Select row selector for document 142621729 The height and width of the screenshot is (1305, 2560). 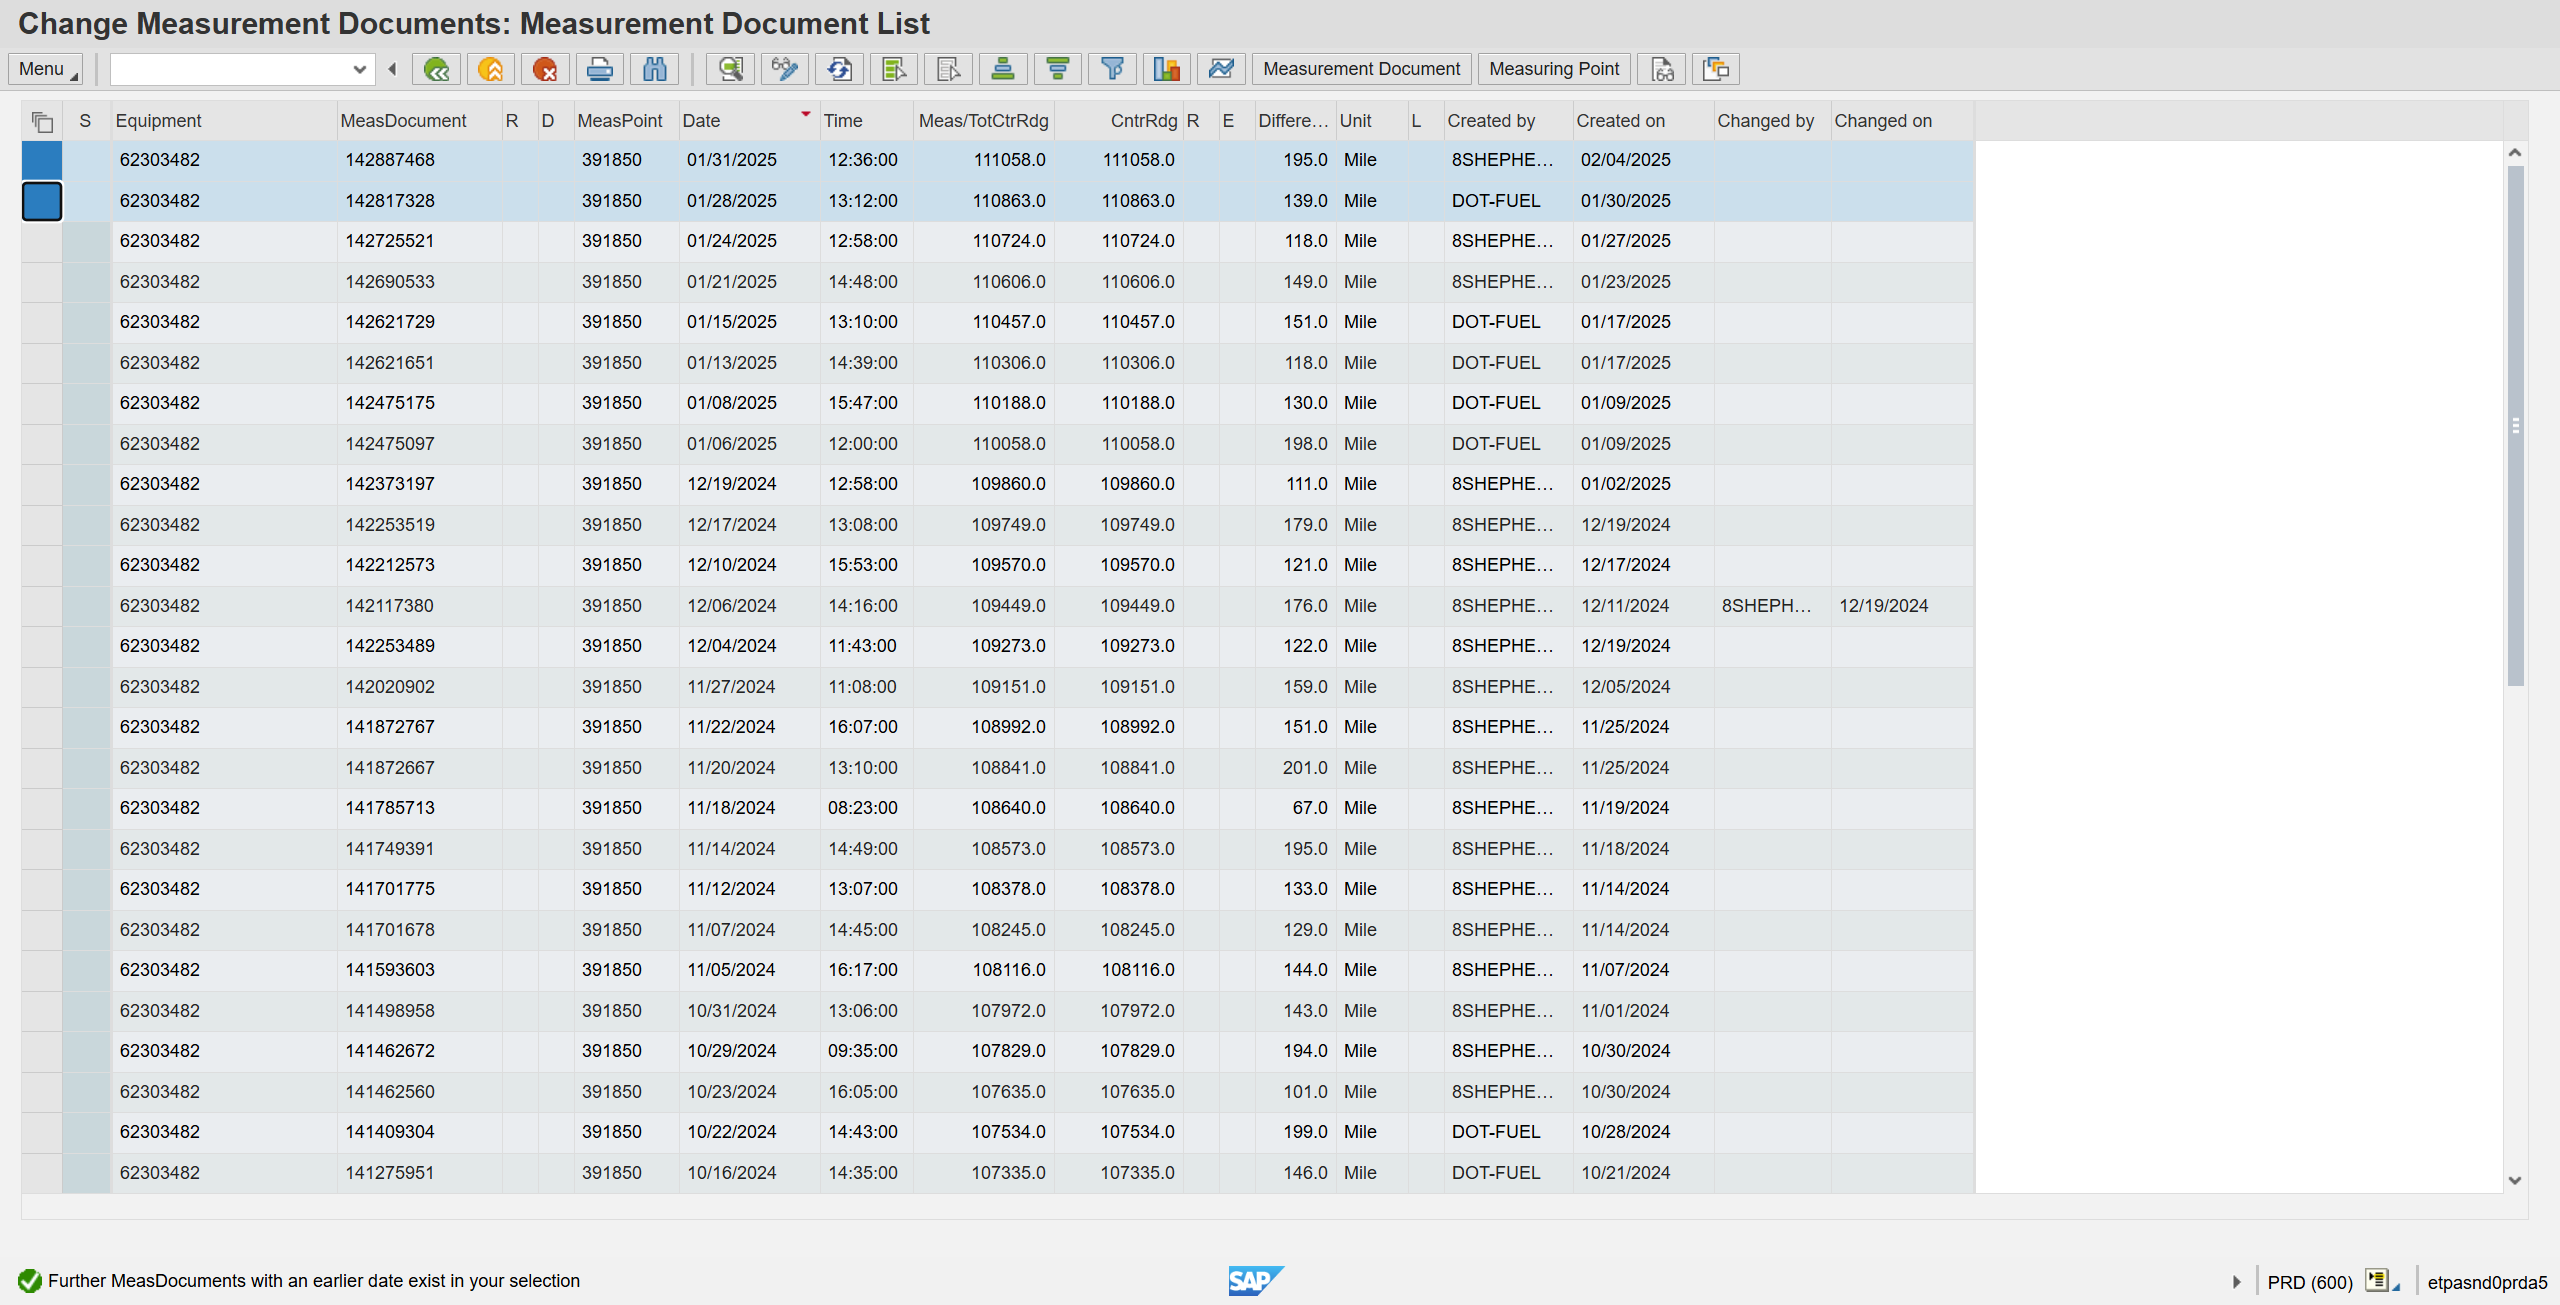[x=42, y=322]
